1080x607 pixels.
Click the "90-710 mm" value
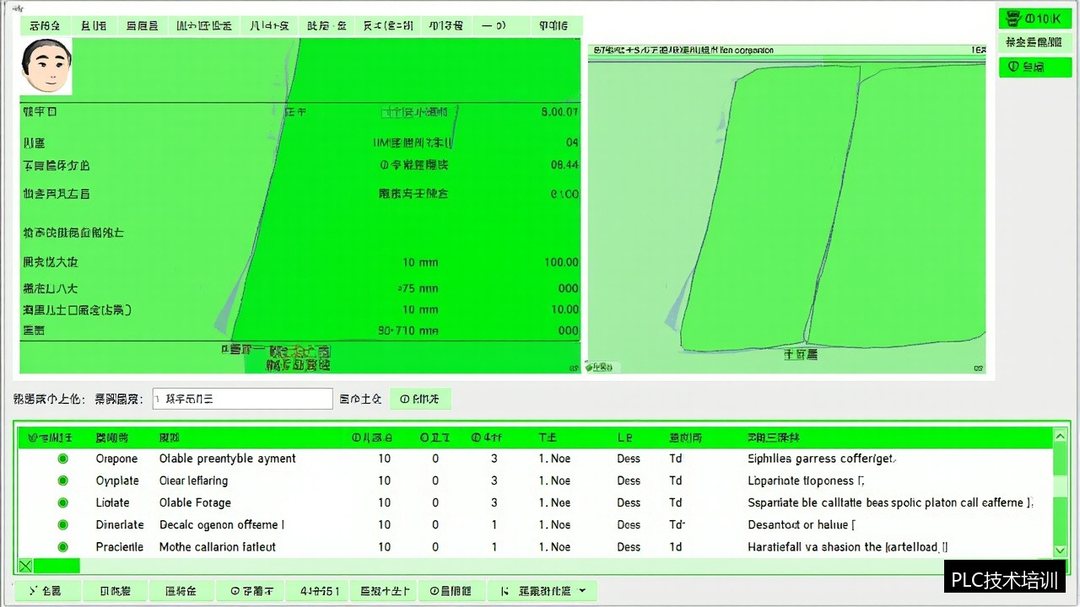pyautogui.click(x=408, y=331)
